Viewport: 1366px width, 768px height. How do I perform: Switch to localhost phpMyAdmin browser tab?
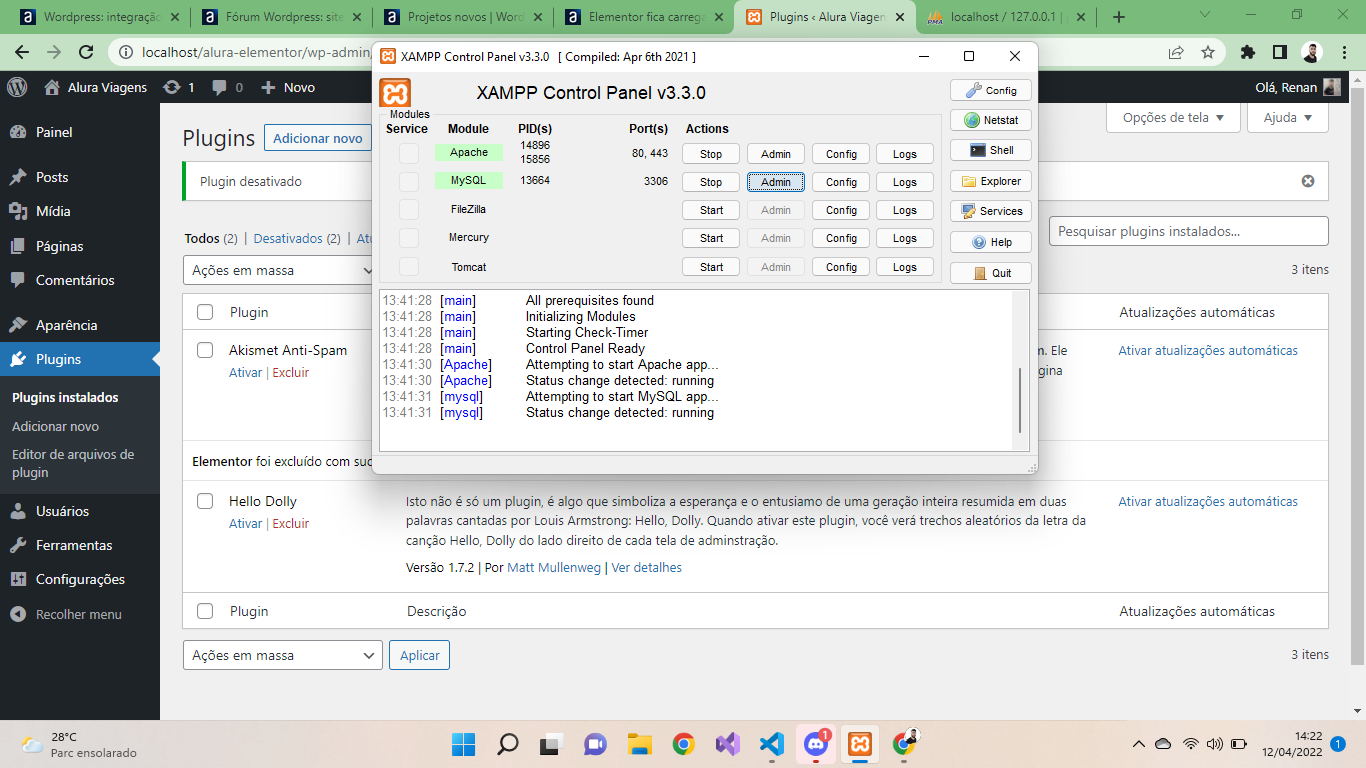pyautogui.click(x=1005, y=17)
